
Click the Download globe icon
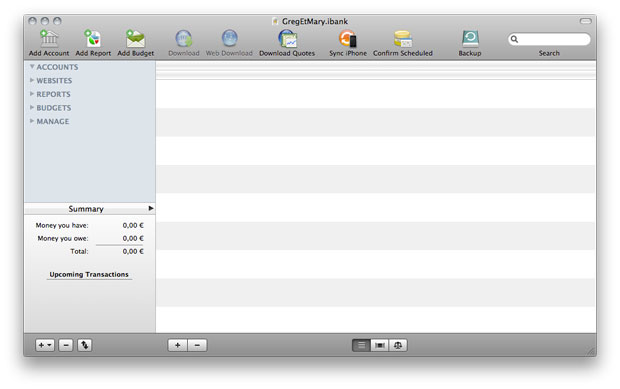click(184, 39)
